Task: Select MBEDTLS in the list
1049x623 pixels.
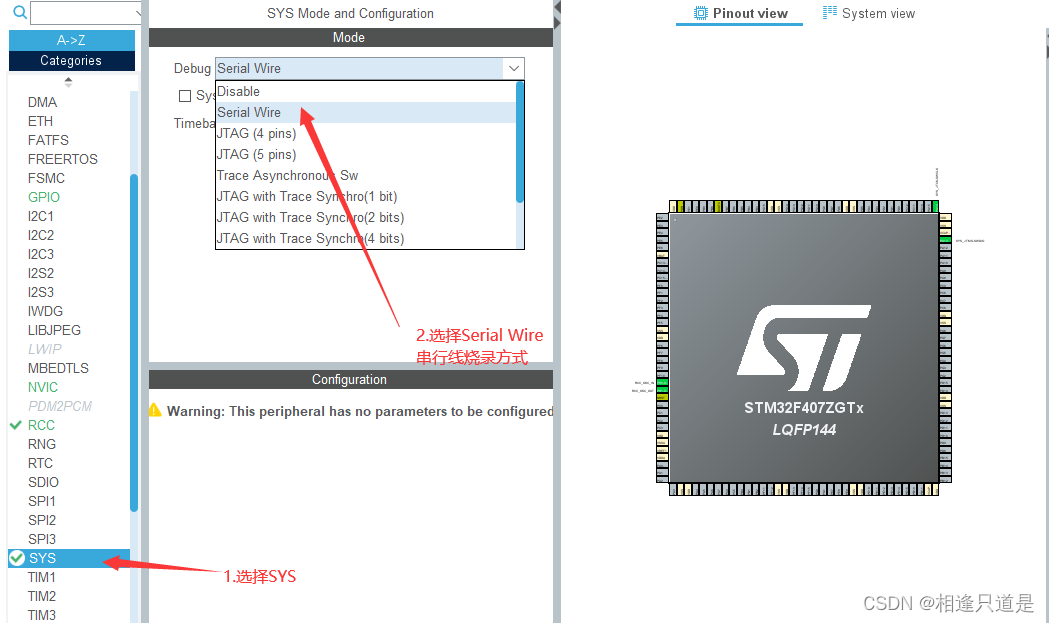Action: (x=58, y=368)
